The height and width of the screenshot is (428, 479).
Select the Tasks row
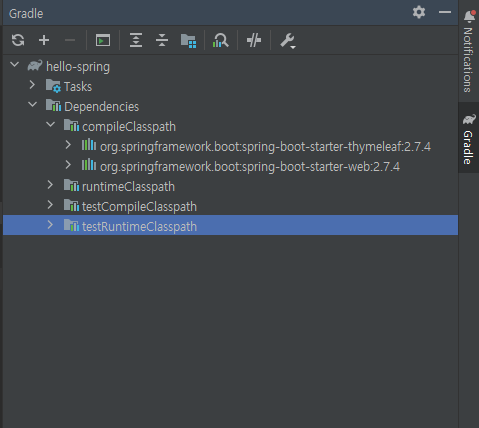230,86
